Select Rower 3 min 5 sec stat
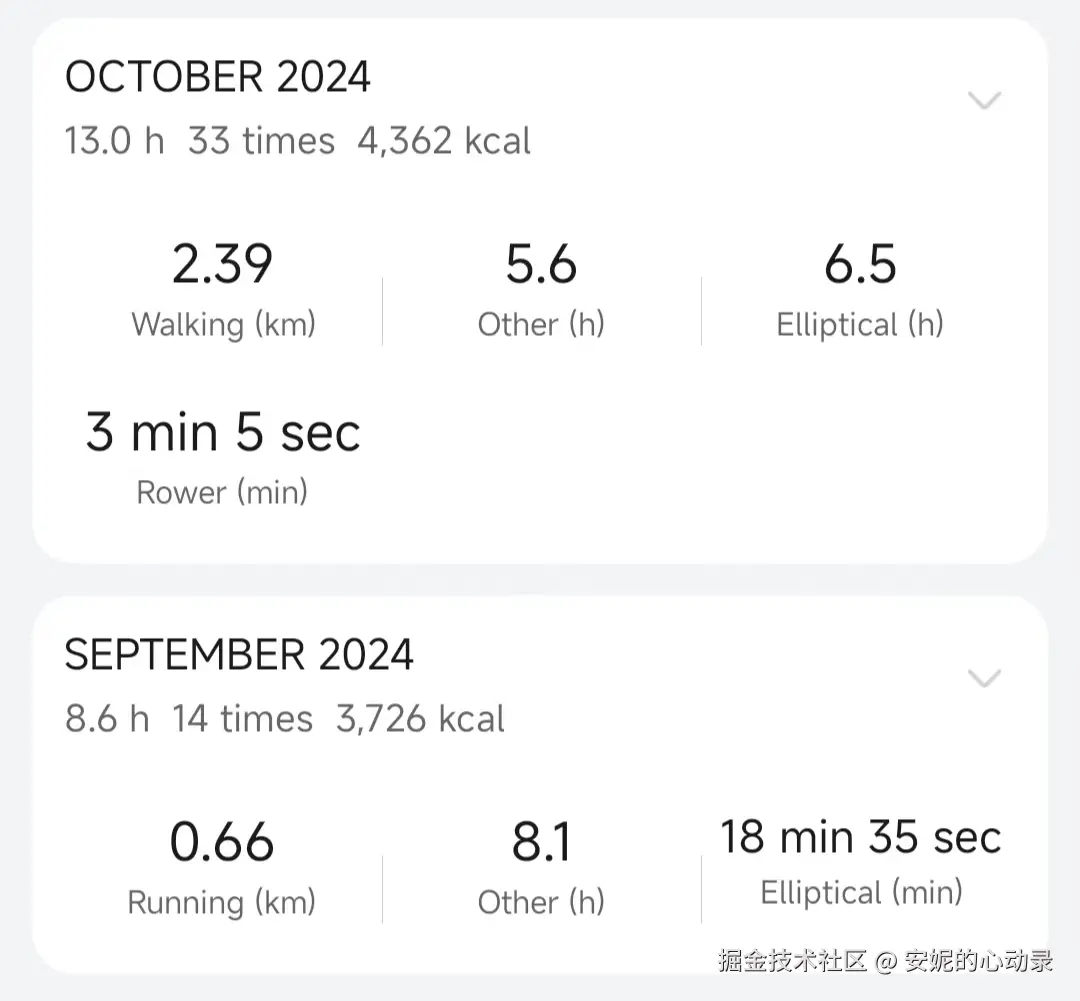This screenshot has width=1080, height=1001. 223,433
